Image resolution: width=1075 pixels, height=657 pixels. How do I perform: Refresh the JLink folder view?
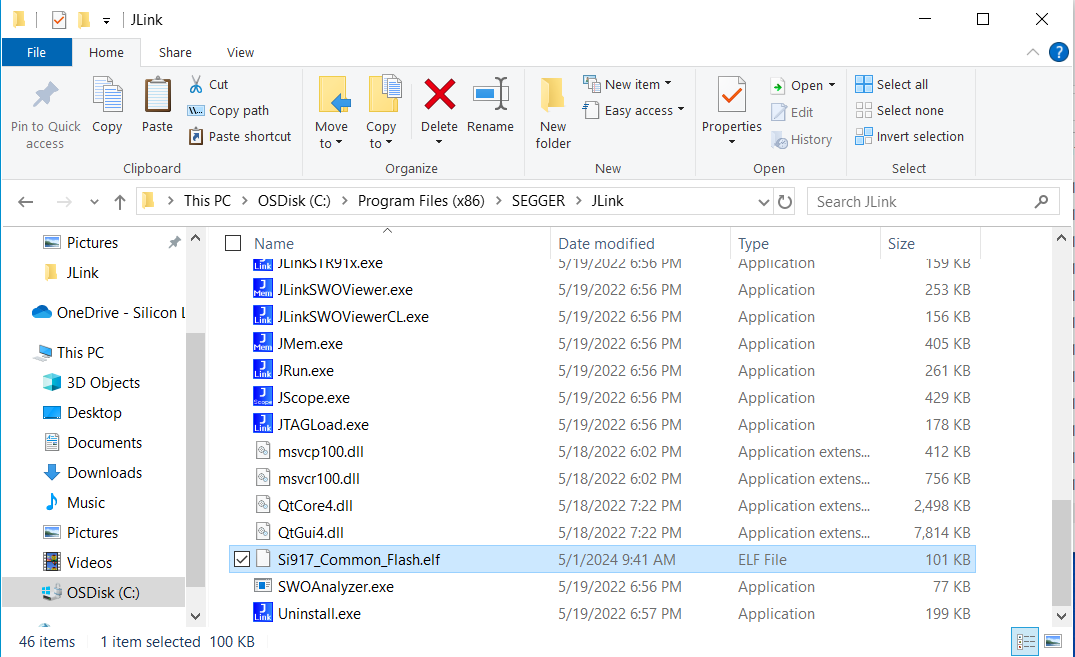[785, 202]
